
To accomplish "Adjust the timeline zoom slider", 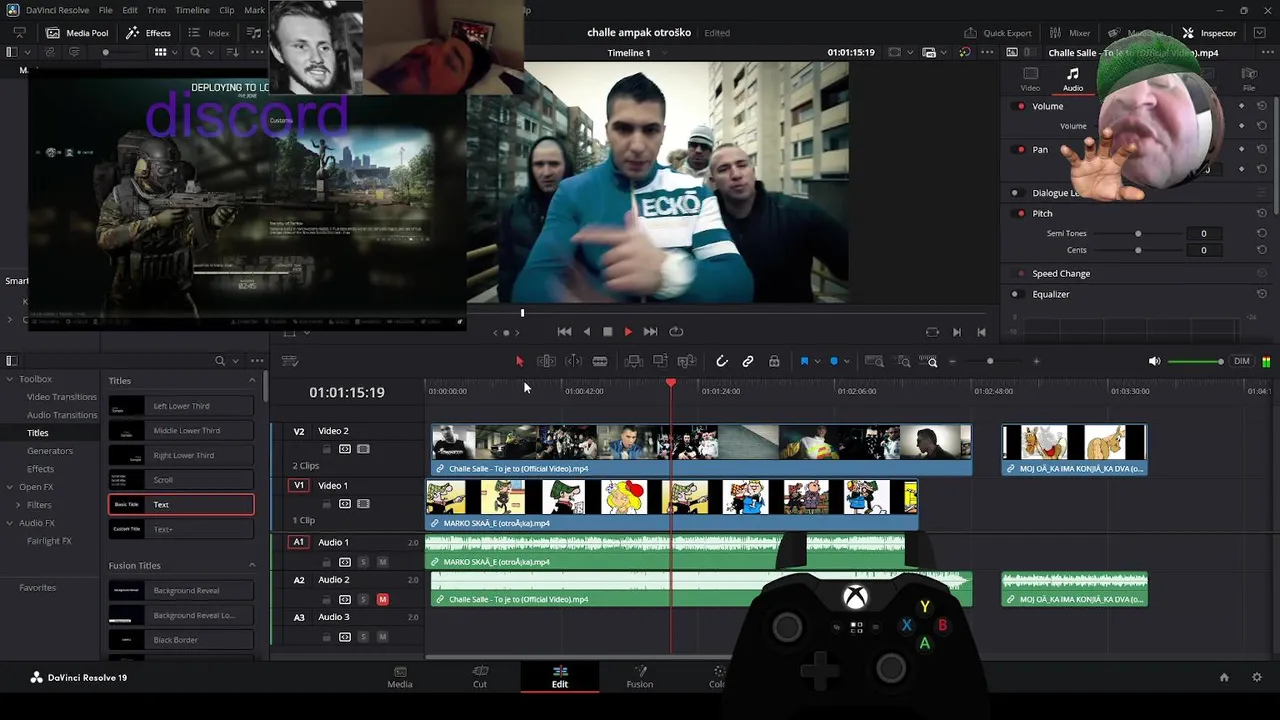I will click(990, 361).
